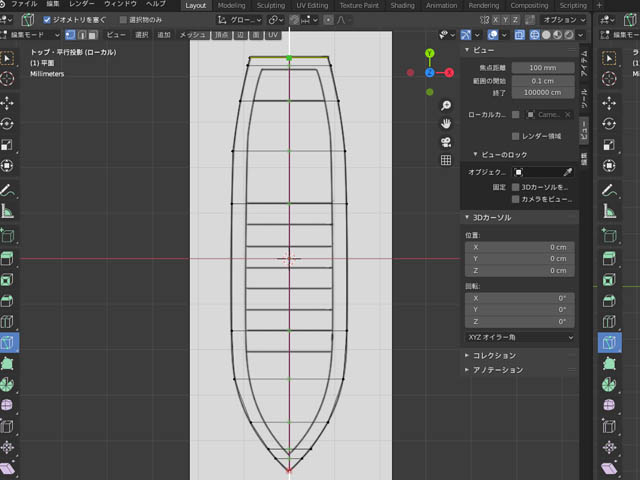640x480 pixels.
Task: Click the eyedropper in the object lock field
Action: [x=567, y=172]
